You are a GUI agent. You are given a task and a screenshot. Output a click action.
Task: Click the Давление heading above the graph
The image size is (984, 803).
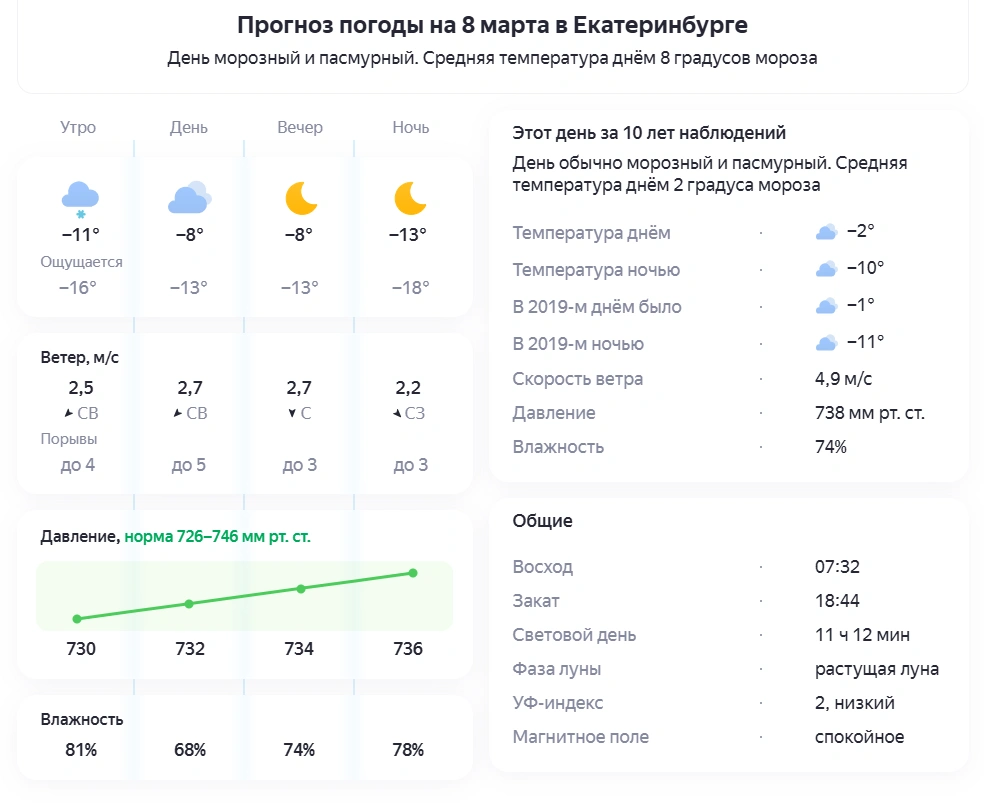point(78,537)
